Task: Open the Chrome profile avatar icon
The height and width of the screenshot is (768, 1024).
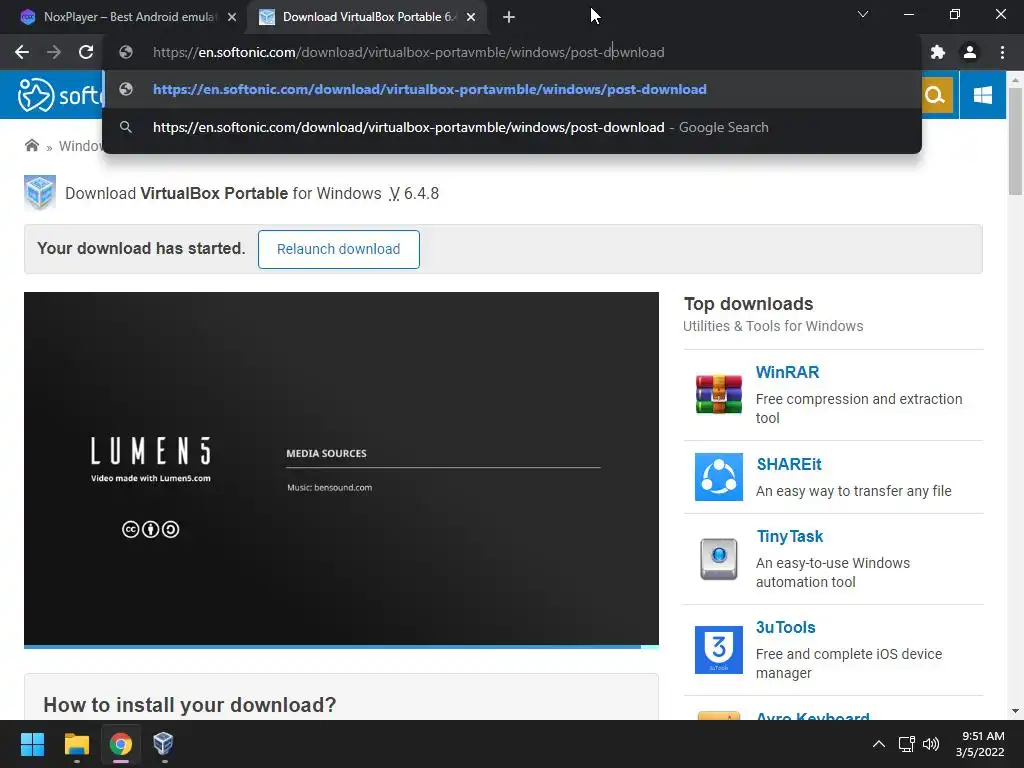Action: [x=970, y=52]
